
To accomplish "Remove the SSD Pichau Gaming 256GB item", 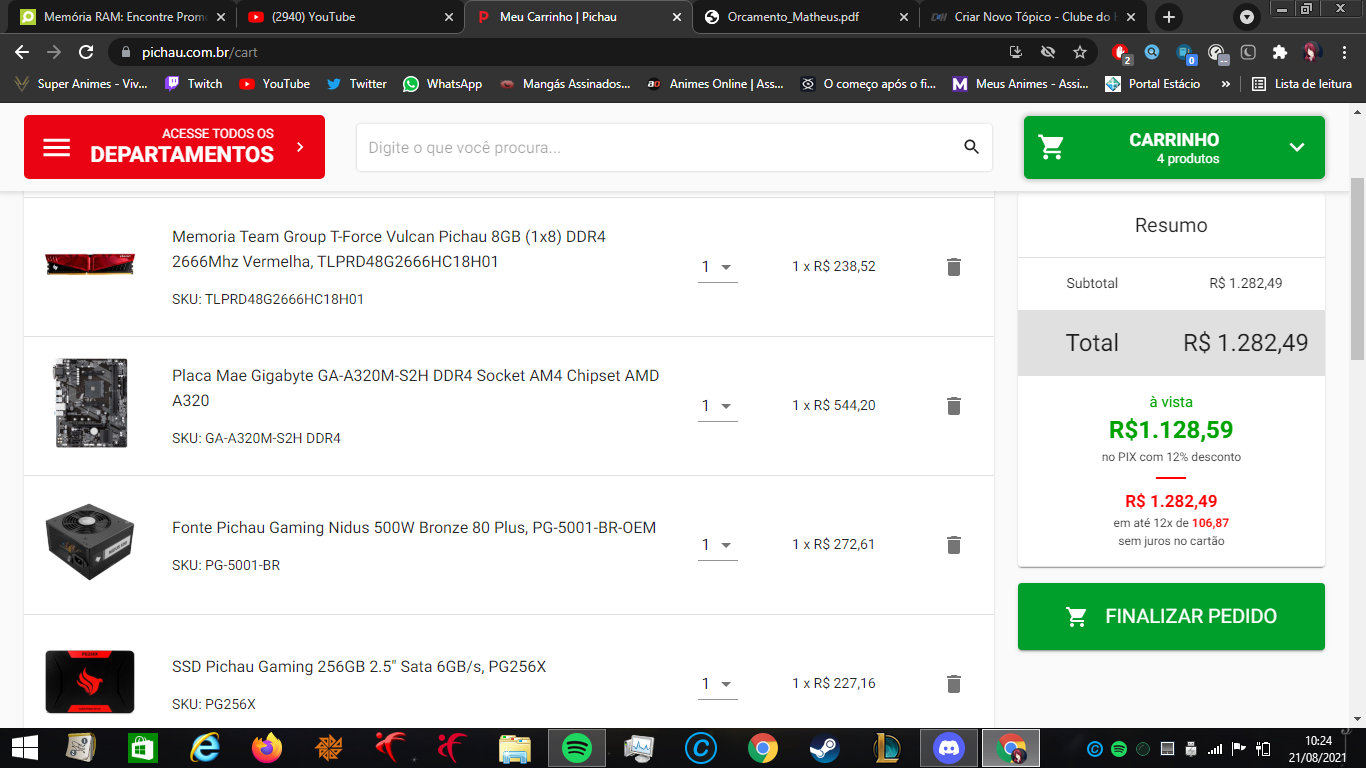I will tap(954, 684).
